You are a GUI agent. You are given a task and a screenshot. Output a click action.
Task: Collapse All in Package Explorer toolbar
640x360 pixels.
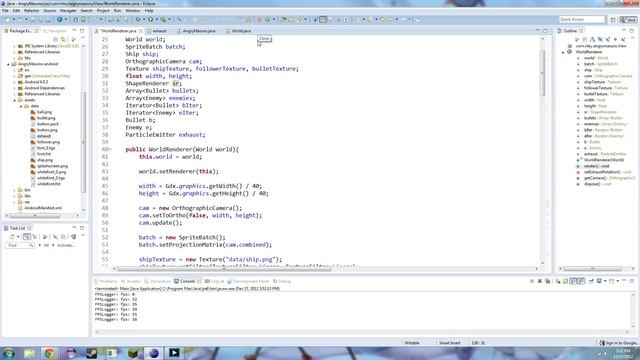point(56,39)
